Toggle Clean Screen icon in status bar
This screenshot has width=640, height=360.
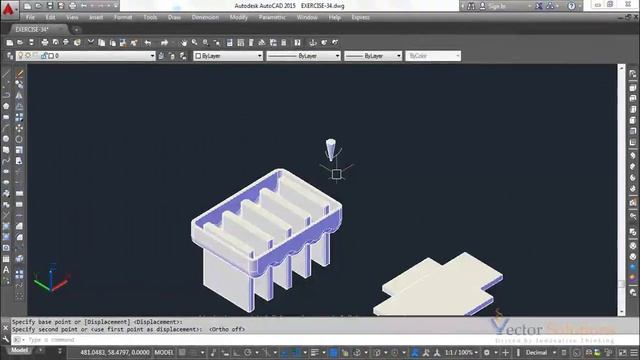click(622, 352)
